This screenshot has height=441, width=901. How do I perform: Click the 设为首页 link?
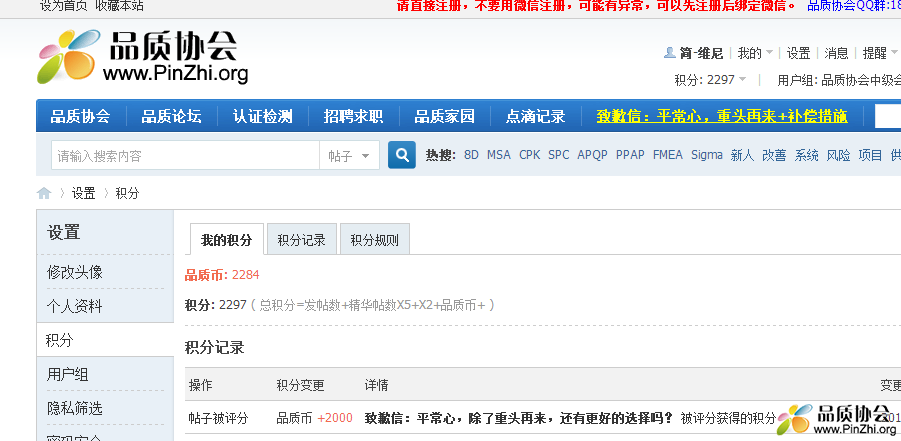[x=64, y=6]
